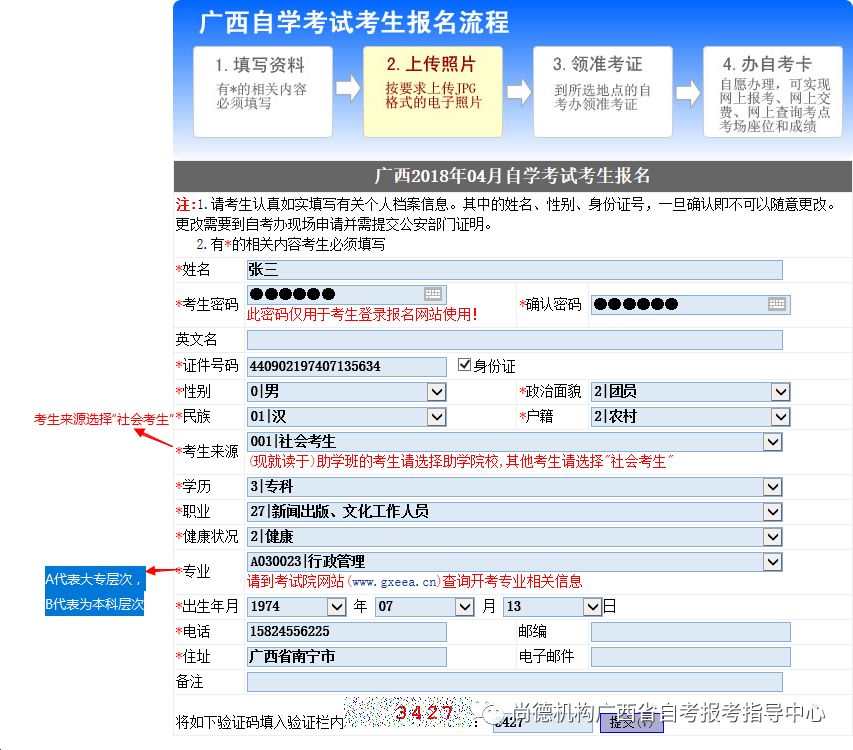The height and width of the screenshot is (750, 853).
Task: Select step 3 领准考证 box
Action: pos(603,91)
